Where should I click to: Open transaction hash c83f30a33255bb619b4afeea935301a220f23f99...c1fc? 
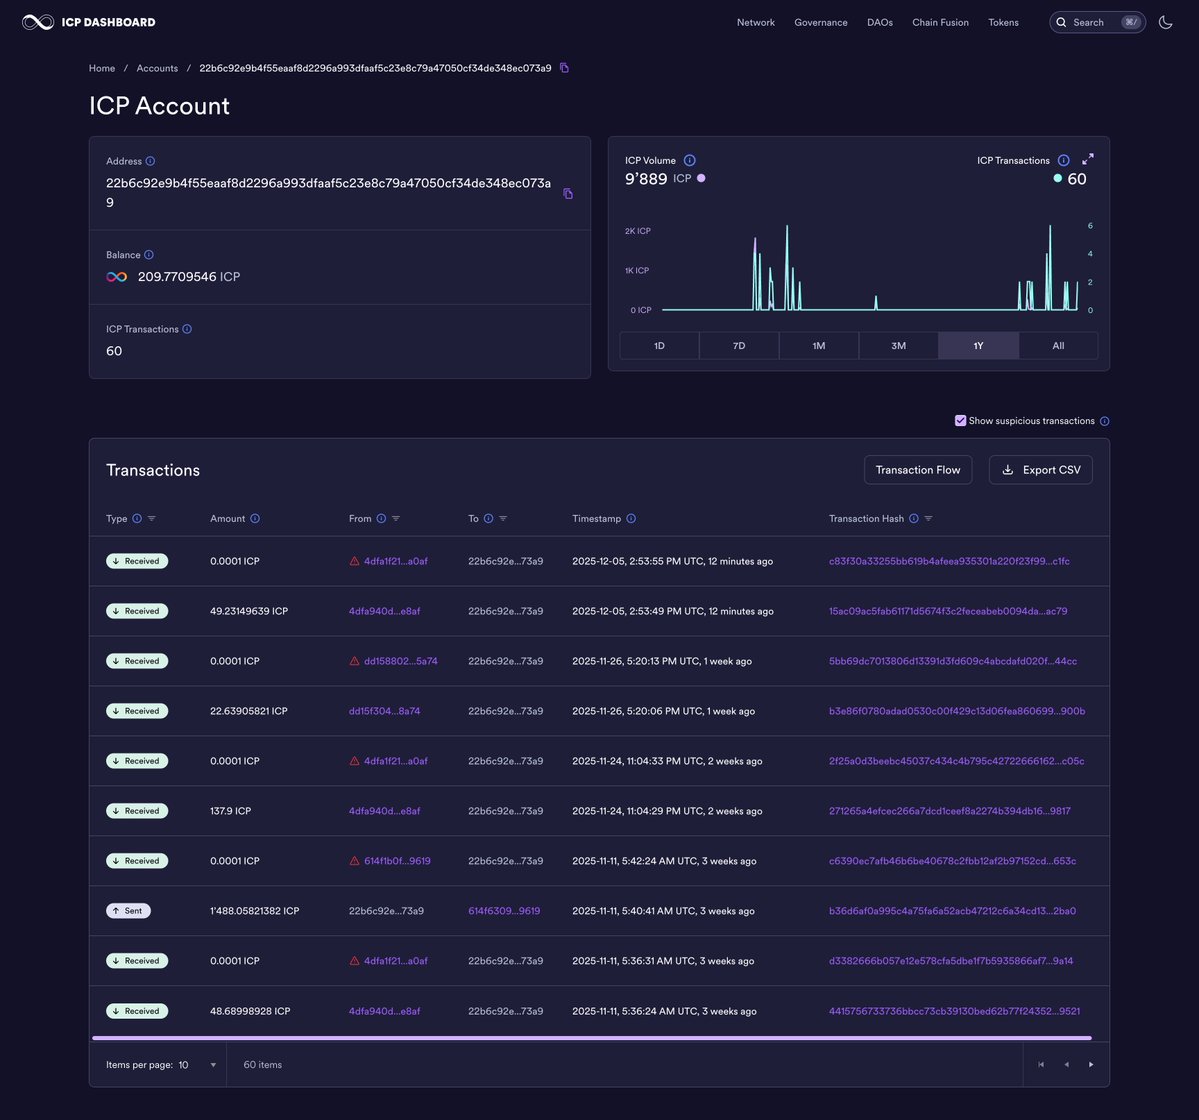948,561
